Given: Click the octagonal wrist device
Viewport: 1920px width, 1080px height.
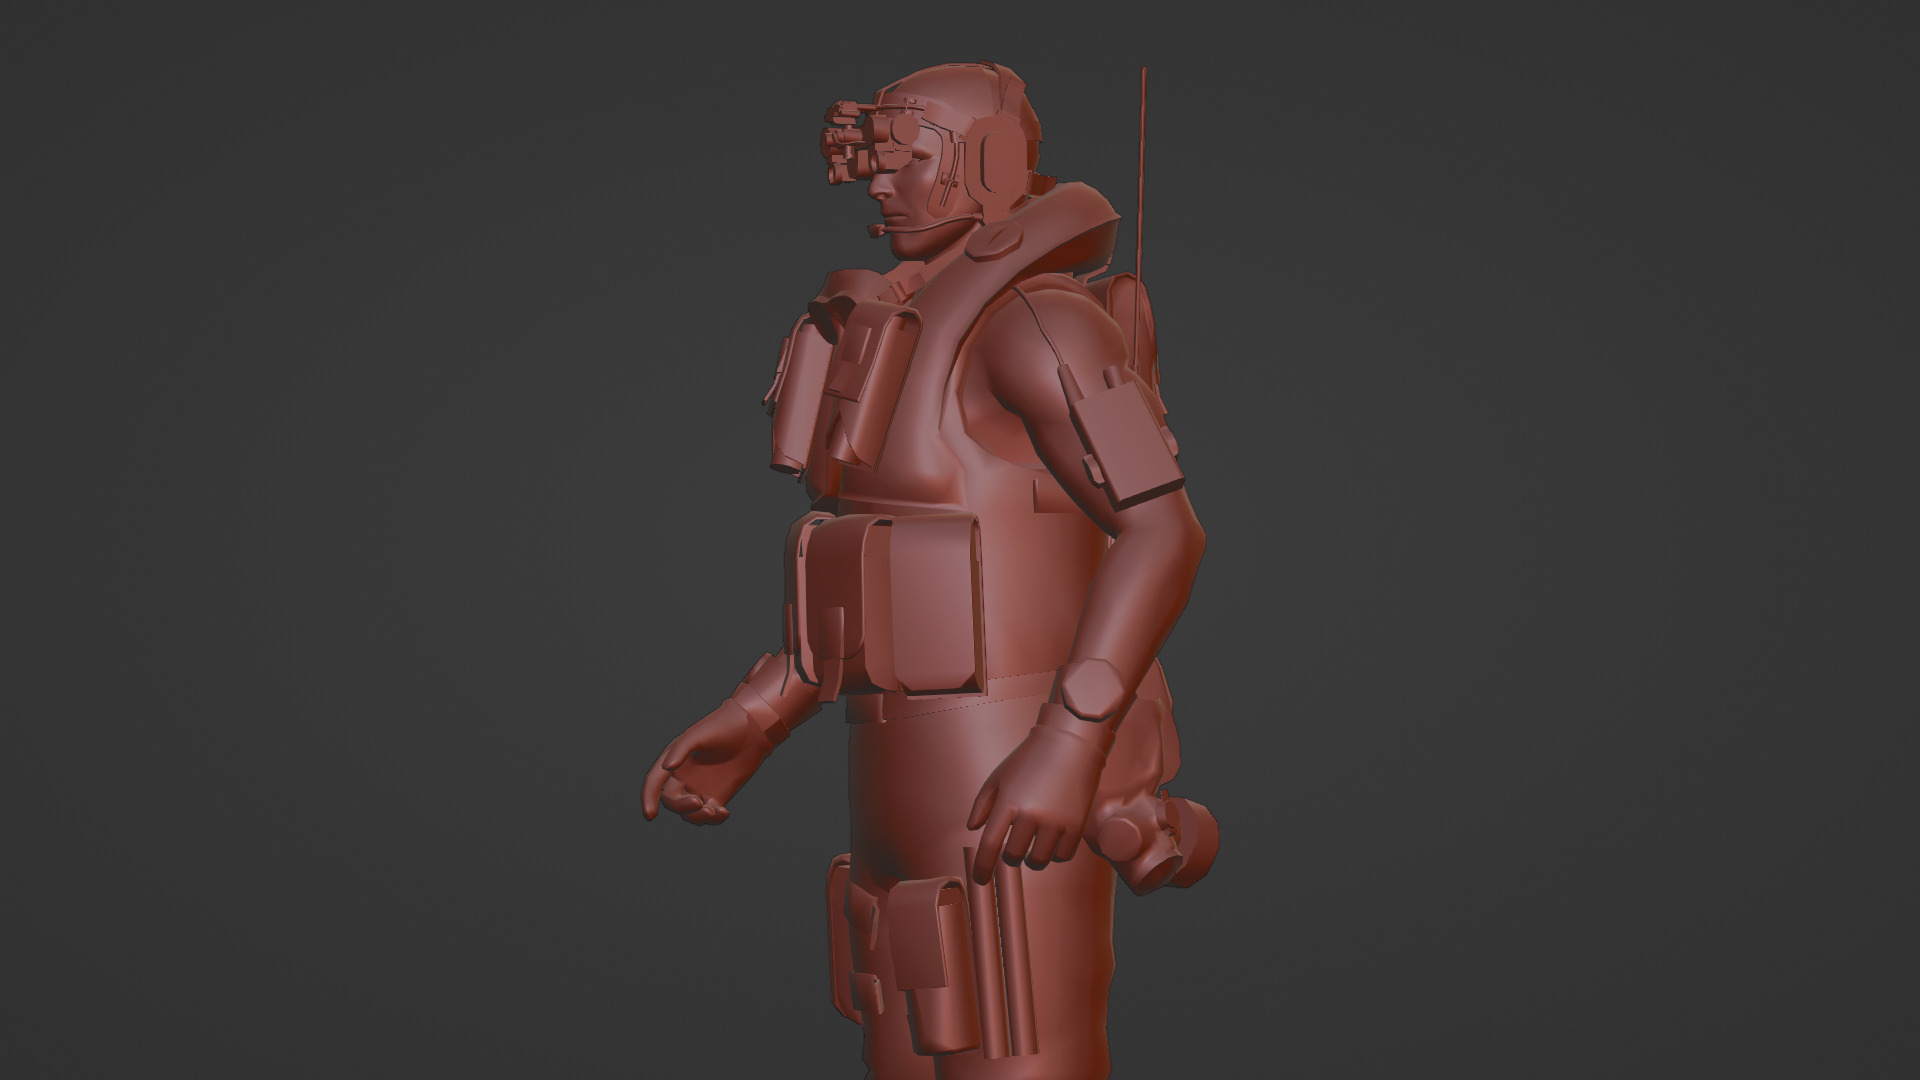Looking at the screenshot, I should click(x=1091, y=688).
